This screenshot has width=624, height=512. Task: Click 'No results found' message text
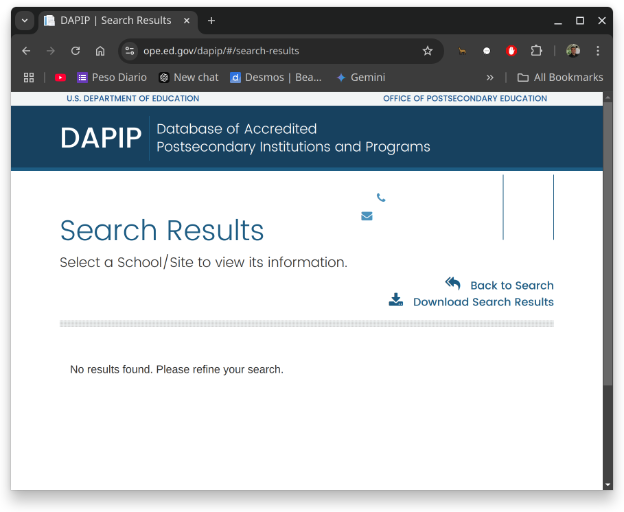pyautogui.click(x=177, y=370)
